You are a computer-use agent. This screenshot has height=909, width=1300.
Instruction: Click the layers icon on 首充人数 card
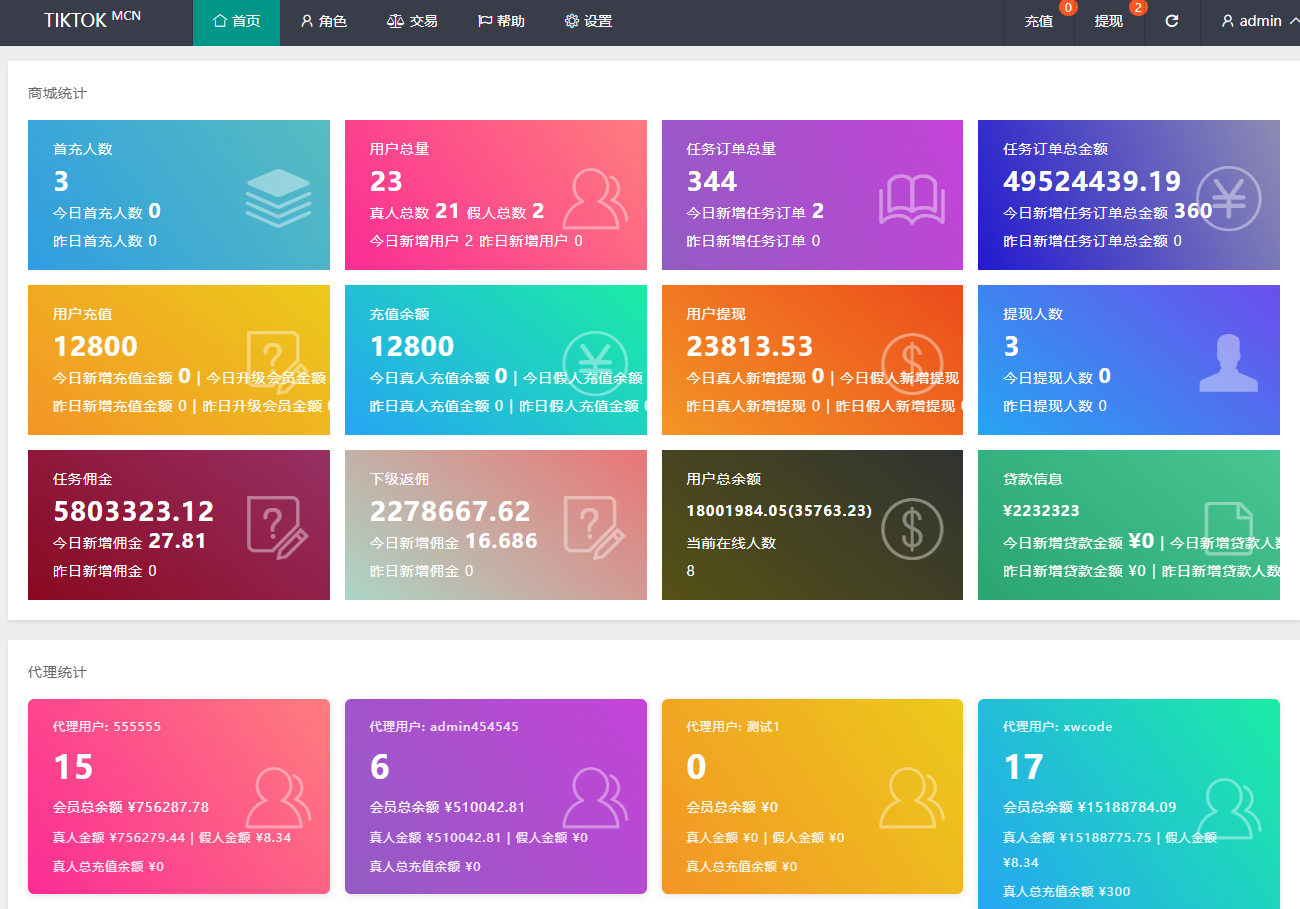278,198
